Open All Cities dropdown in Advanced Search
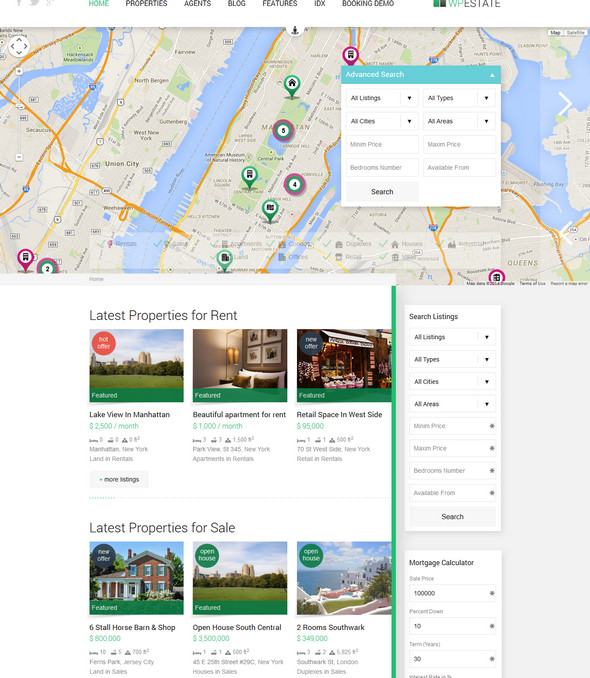The width and height of the screenshot is (590, 678). click(382, 122)
